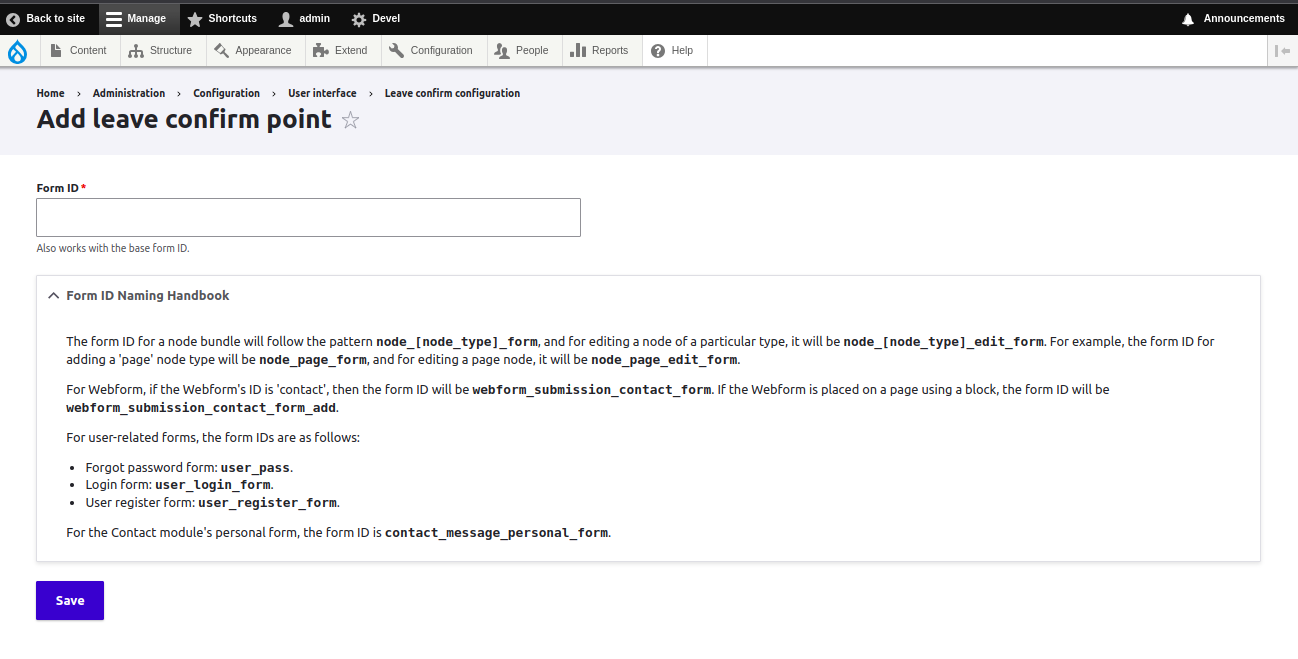Image resolution: width=1298 pixels, height=659 pixels.
Task: Click inside the Form ID field
Action: click(x=308, y=217)
